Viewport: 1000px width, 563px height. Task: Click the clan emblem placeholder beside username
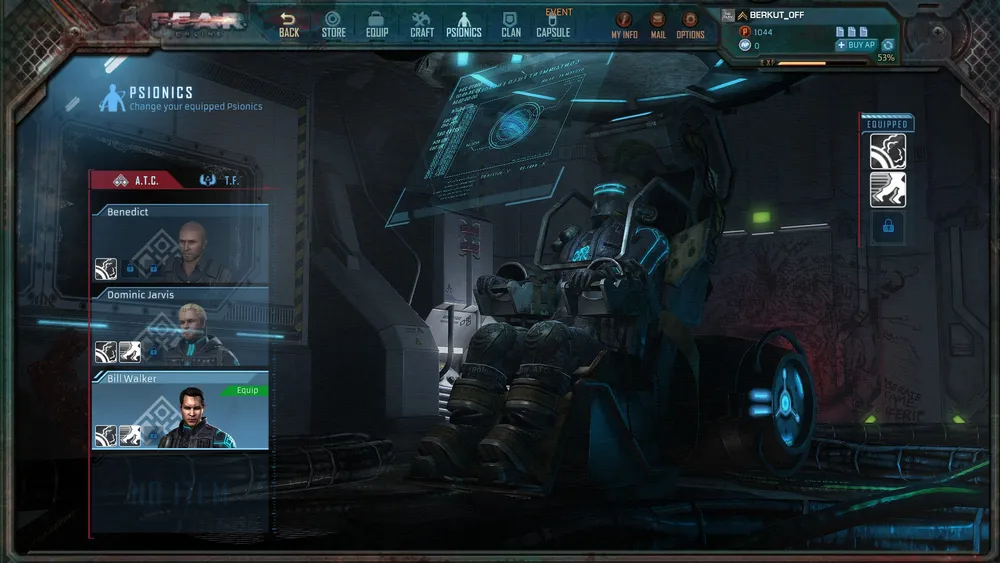pos(728,15)
